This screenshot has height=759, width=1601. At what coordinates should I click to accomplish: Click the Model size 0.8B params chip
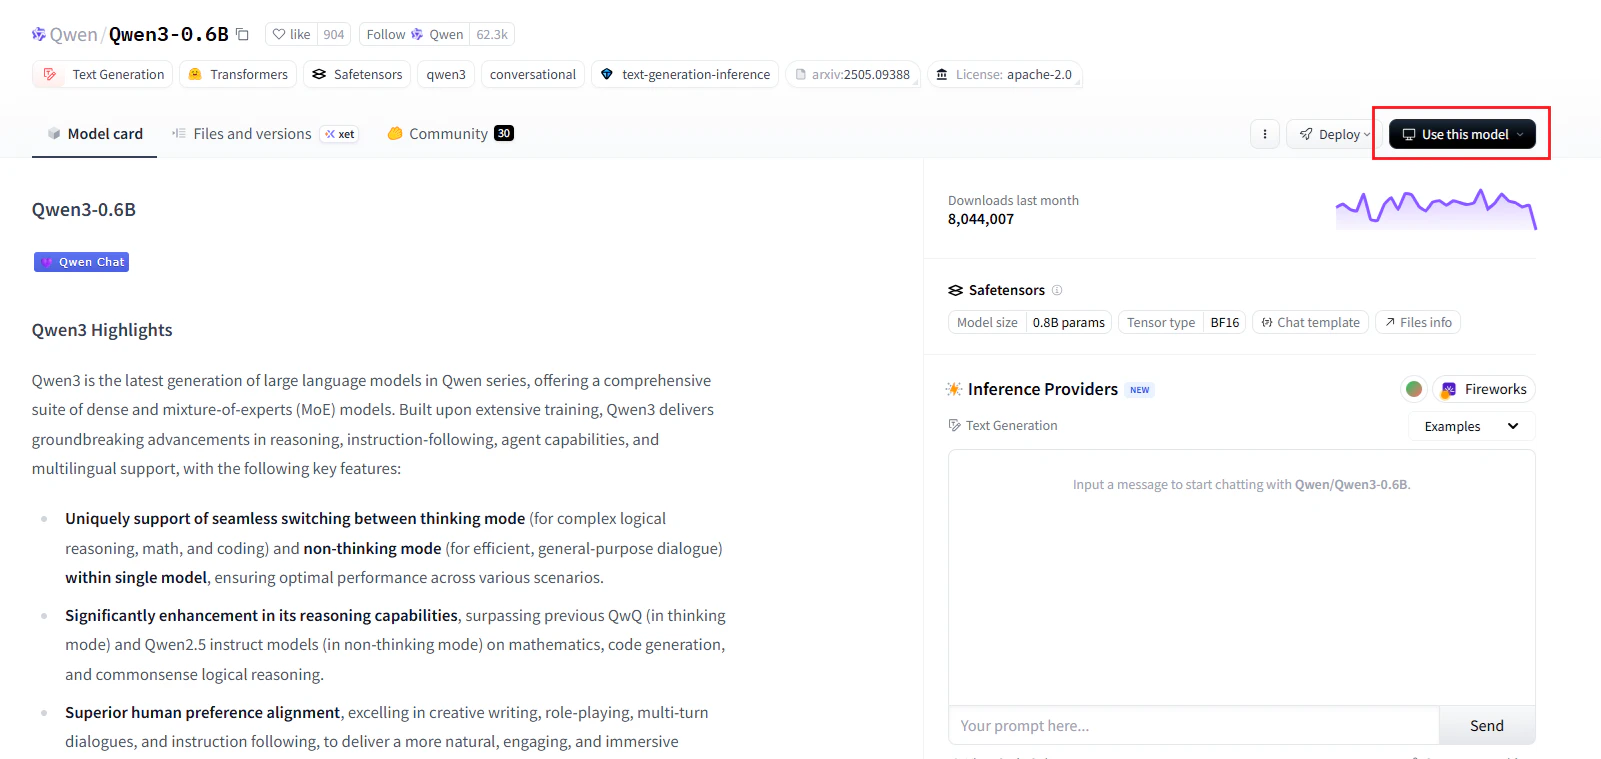[x=1030, y=322]
